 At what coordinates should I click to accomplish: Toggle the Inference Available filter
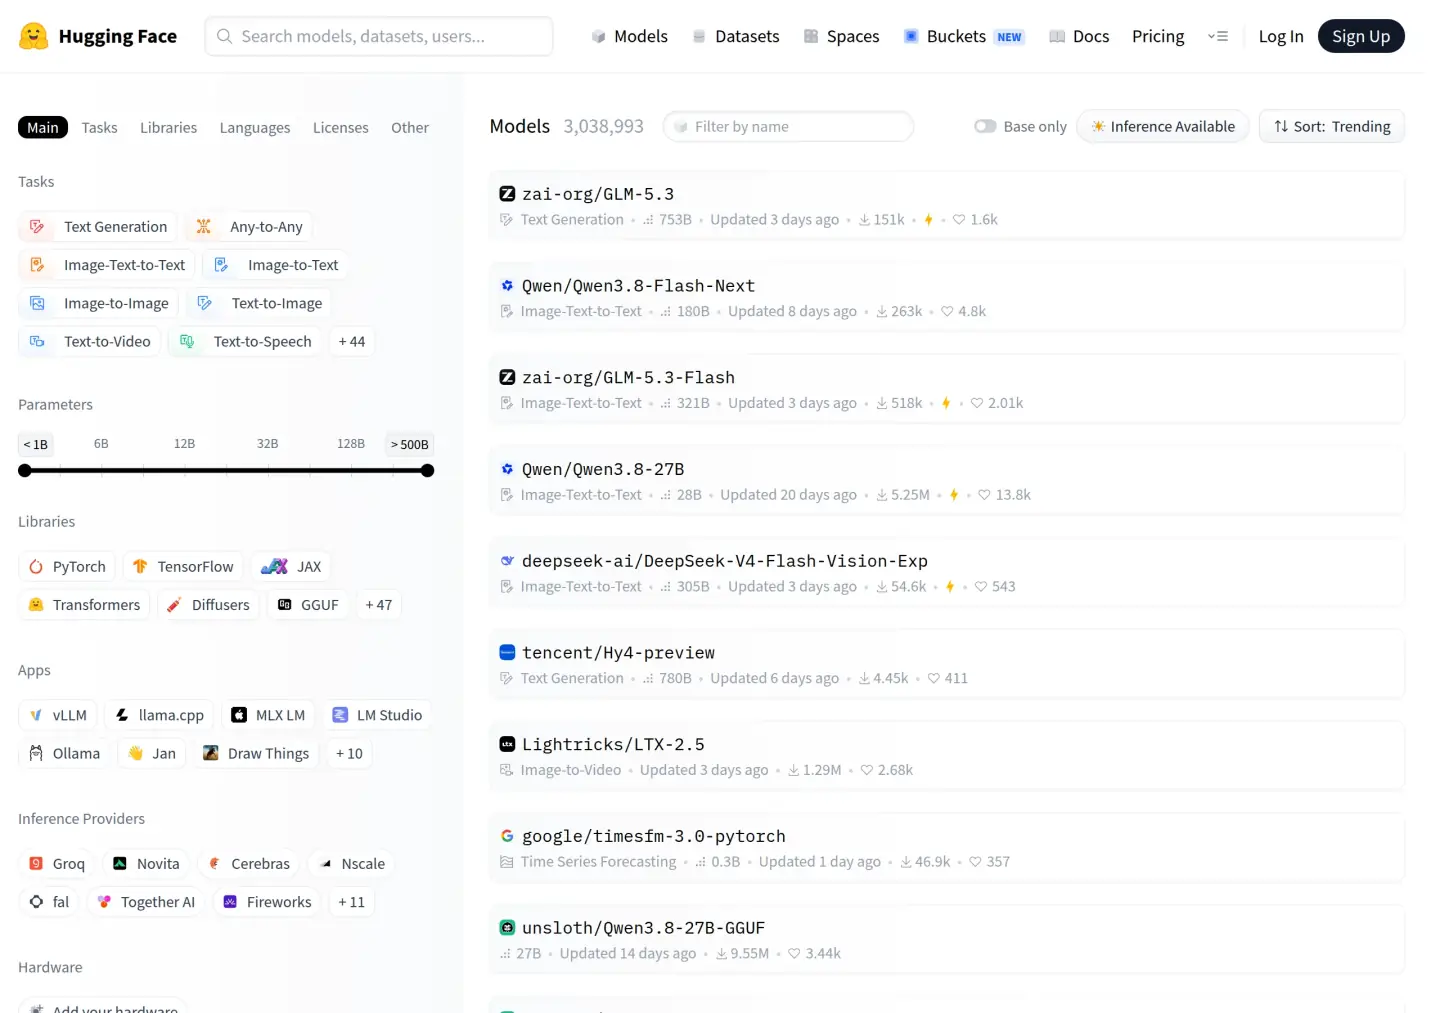[1163, 127]
